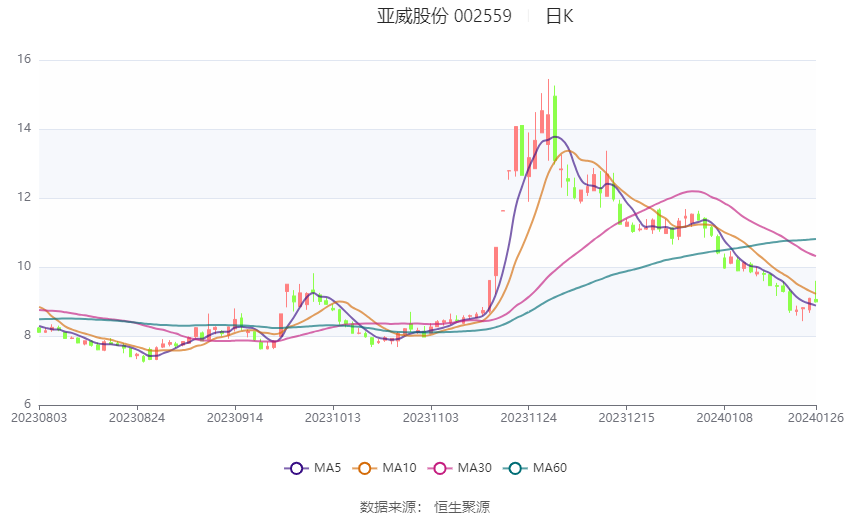Screen dimensions: 850x517
Task: Click the y-axis value 6
Action: pos(27,404)
